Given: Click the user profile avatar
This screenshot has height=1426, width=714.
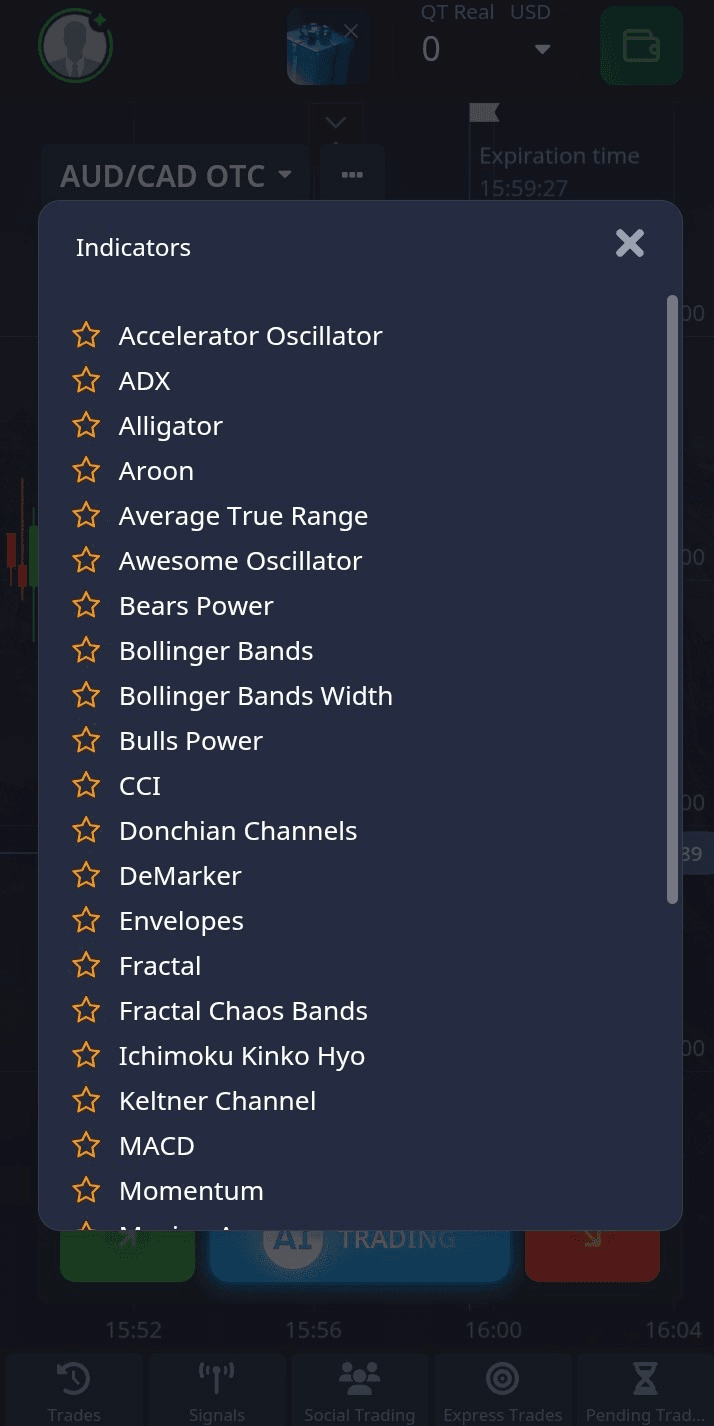Looking at the screenshot, I should click(75, 45).
